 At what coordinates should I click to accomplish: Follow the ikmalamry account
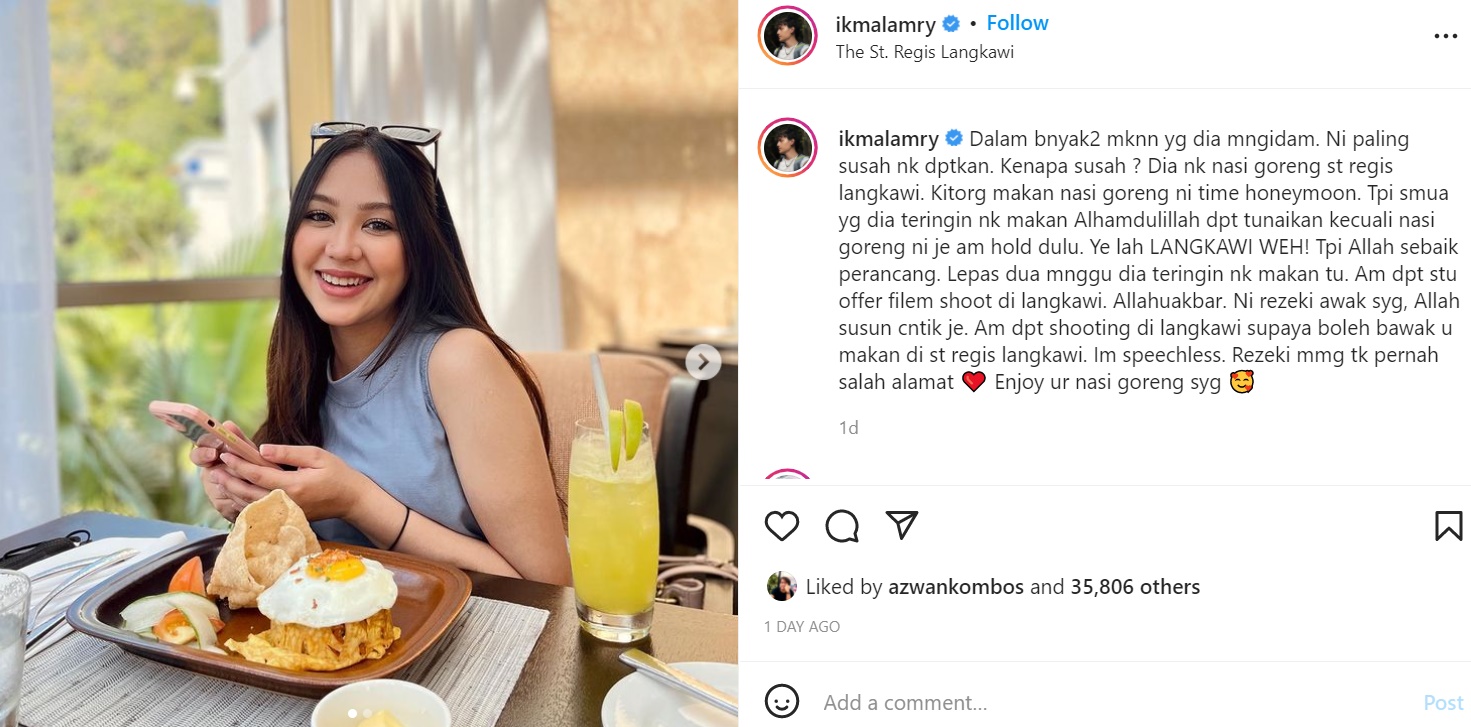tap(1017, 23)
